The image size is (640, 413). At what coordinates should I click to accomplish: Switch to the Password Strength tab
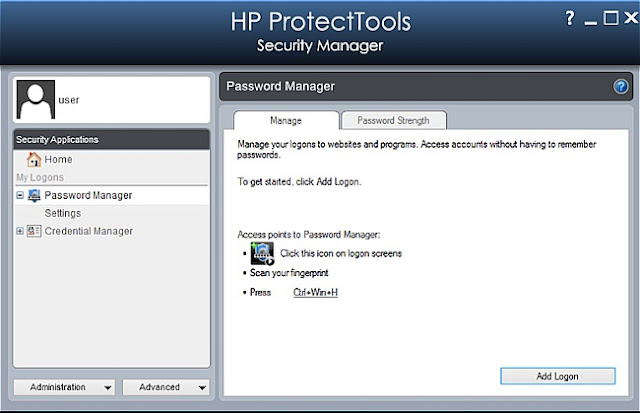pyautogui.click(x=393, y=120)
